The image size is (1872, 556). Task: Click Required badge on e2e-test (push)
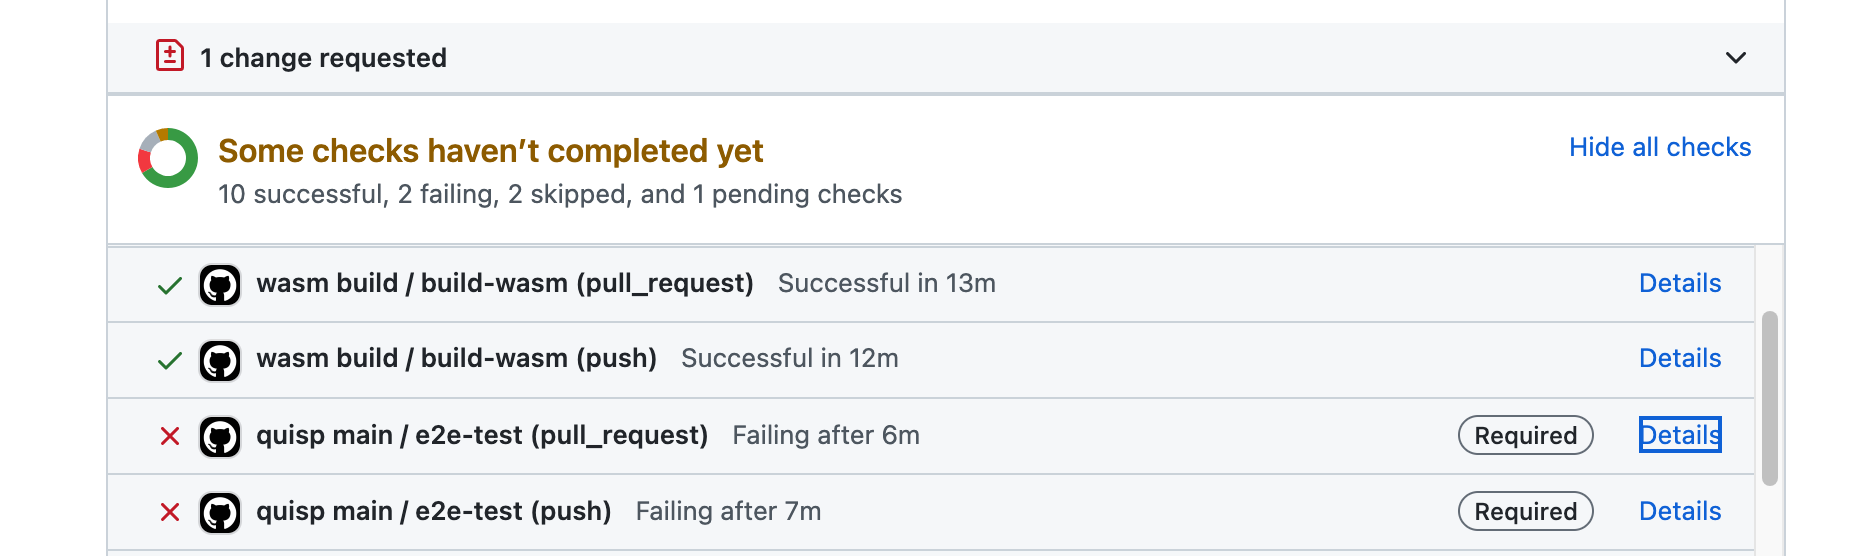pos(1526,511)
